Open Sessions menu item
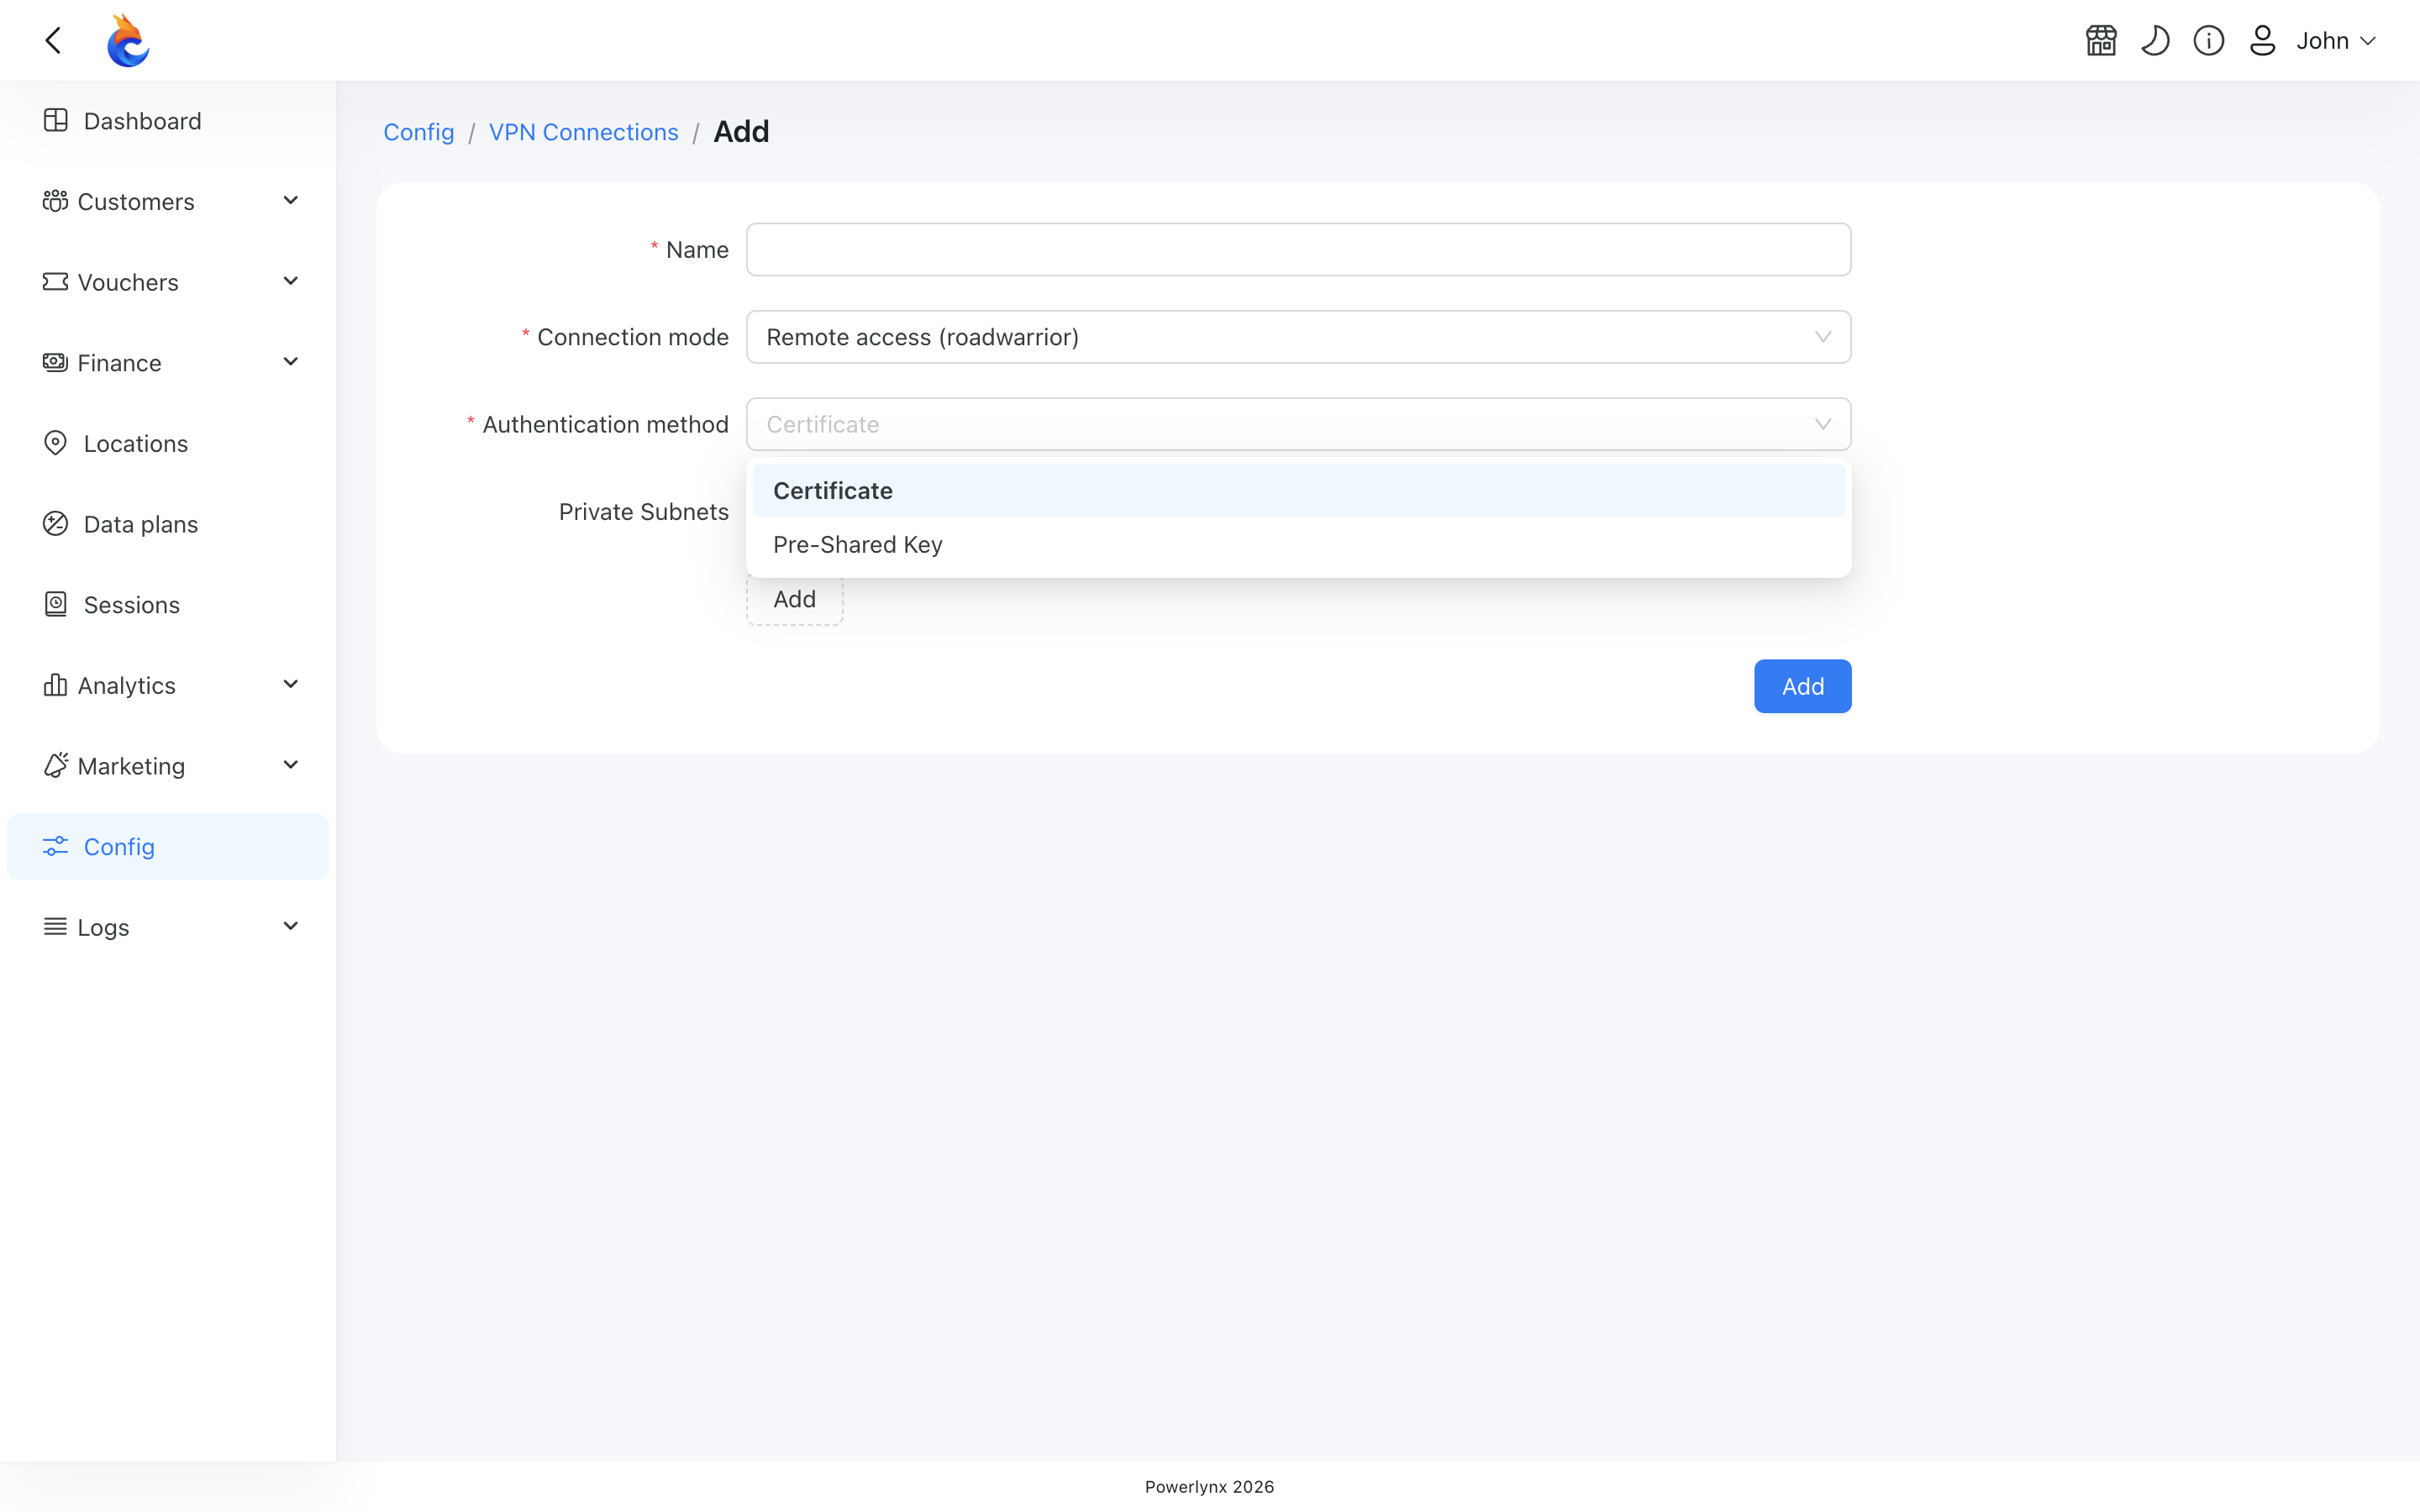Screen dimensions: 2420x1512 (x=168, y=604)
